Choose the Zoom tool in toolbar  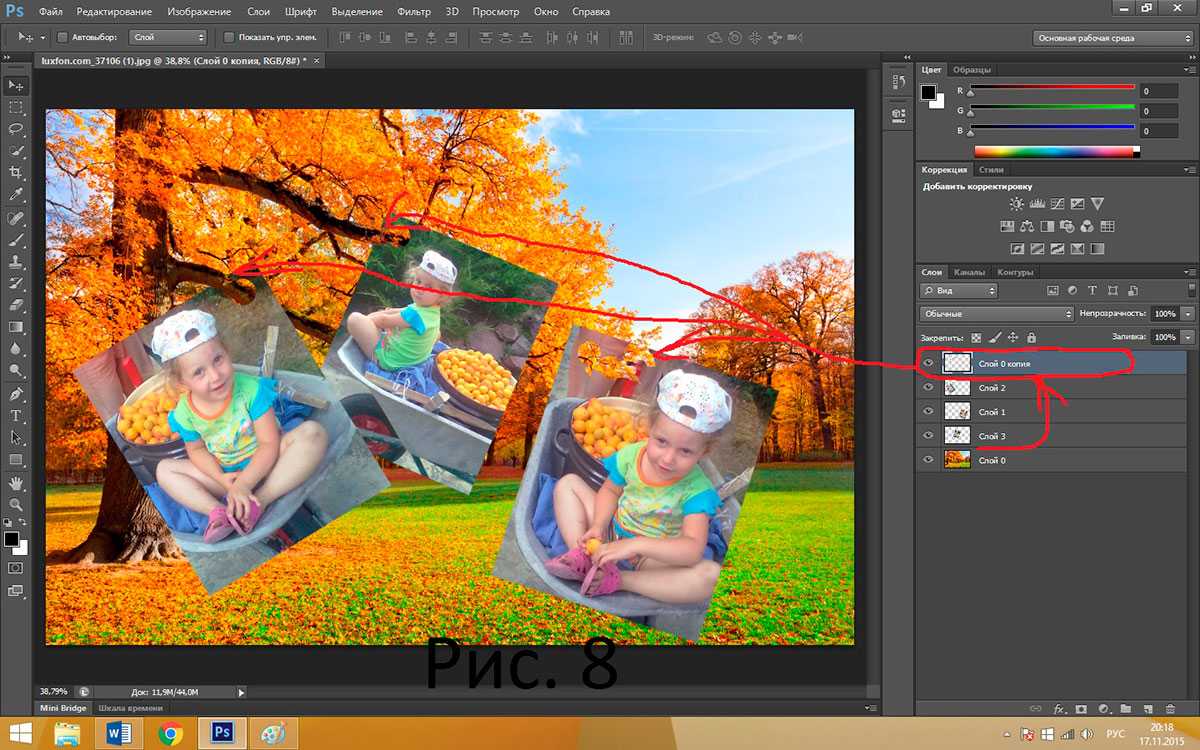[16, 505]
